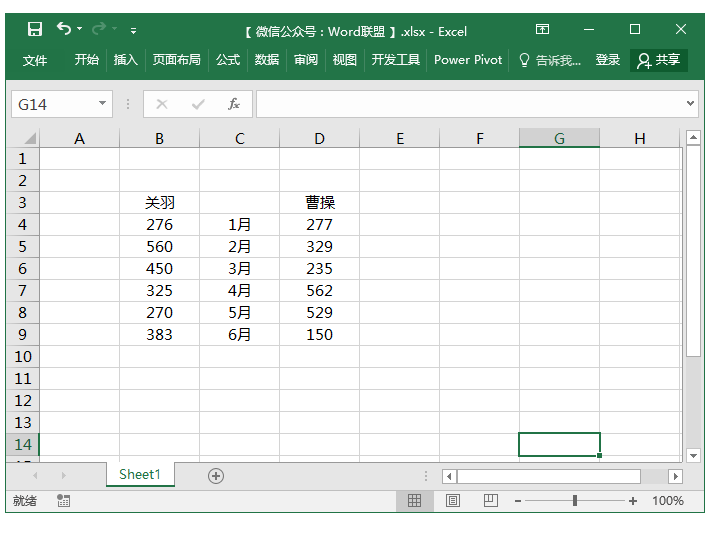This screenshot has height=537, width=710.
Task: Switch to the 插入 ribbon tab
Action: [125, 60]
